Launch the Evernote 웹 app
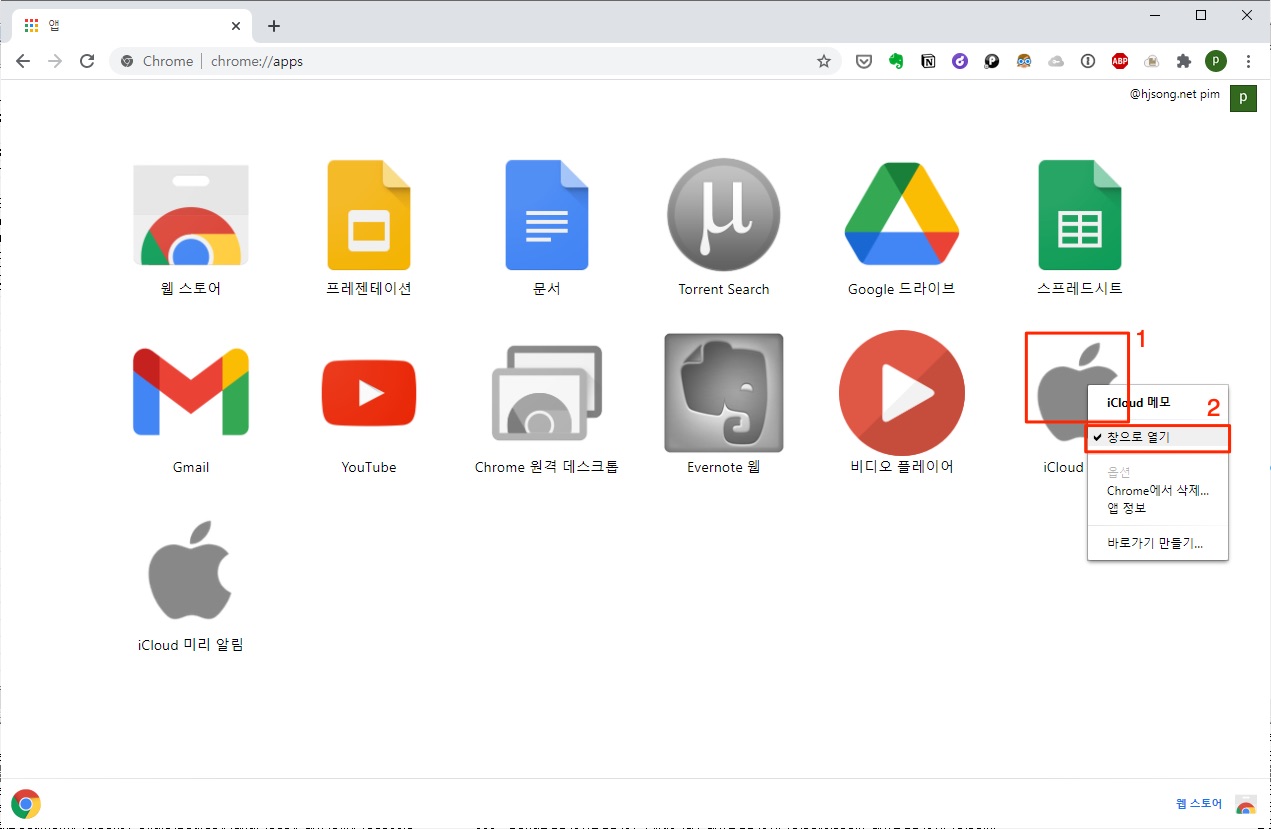 pos(724,393)
